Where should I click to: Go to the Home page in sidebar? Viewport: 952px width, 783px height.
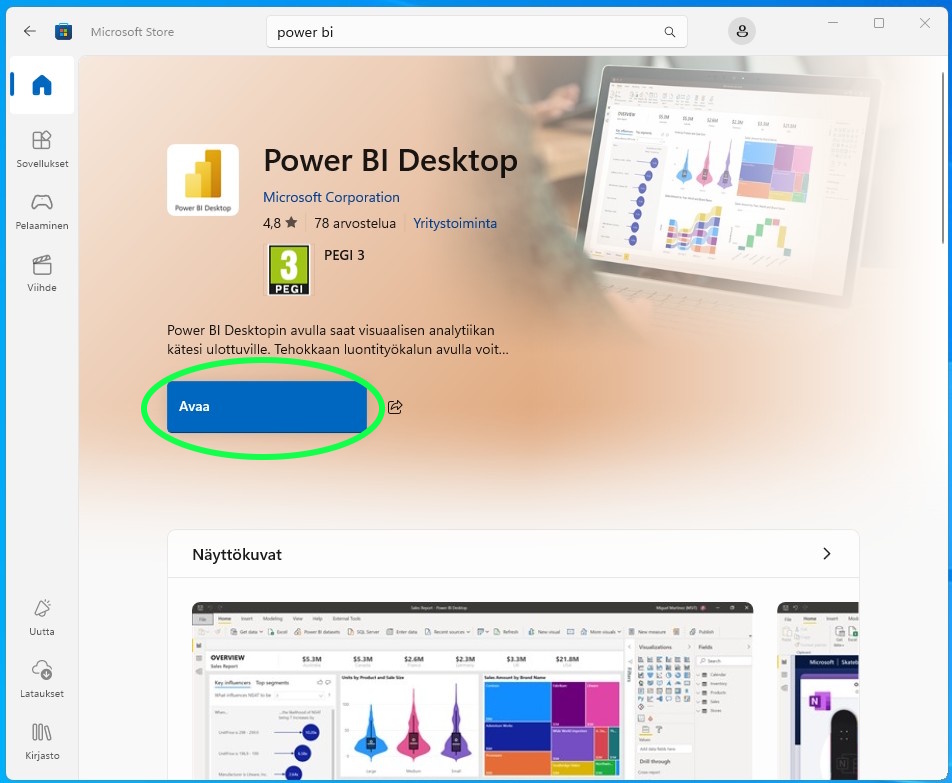(x=42, y=85)
